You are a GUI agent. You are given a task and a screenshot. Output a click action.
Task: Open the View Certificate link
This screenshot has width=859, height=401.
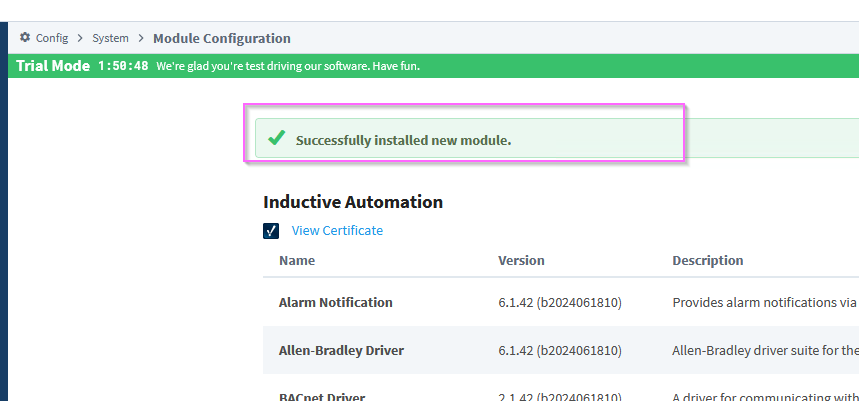coord(337,231)
